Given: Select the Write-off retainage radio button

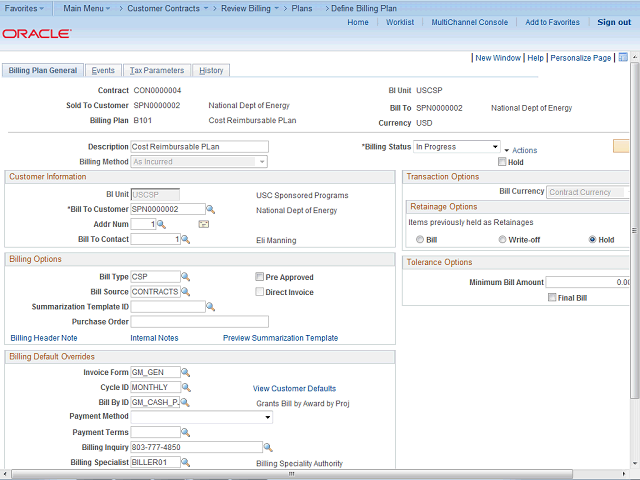Looking at the screenshot, I should (x=502, y=240).
